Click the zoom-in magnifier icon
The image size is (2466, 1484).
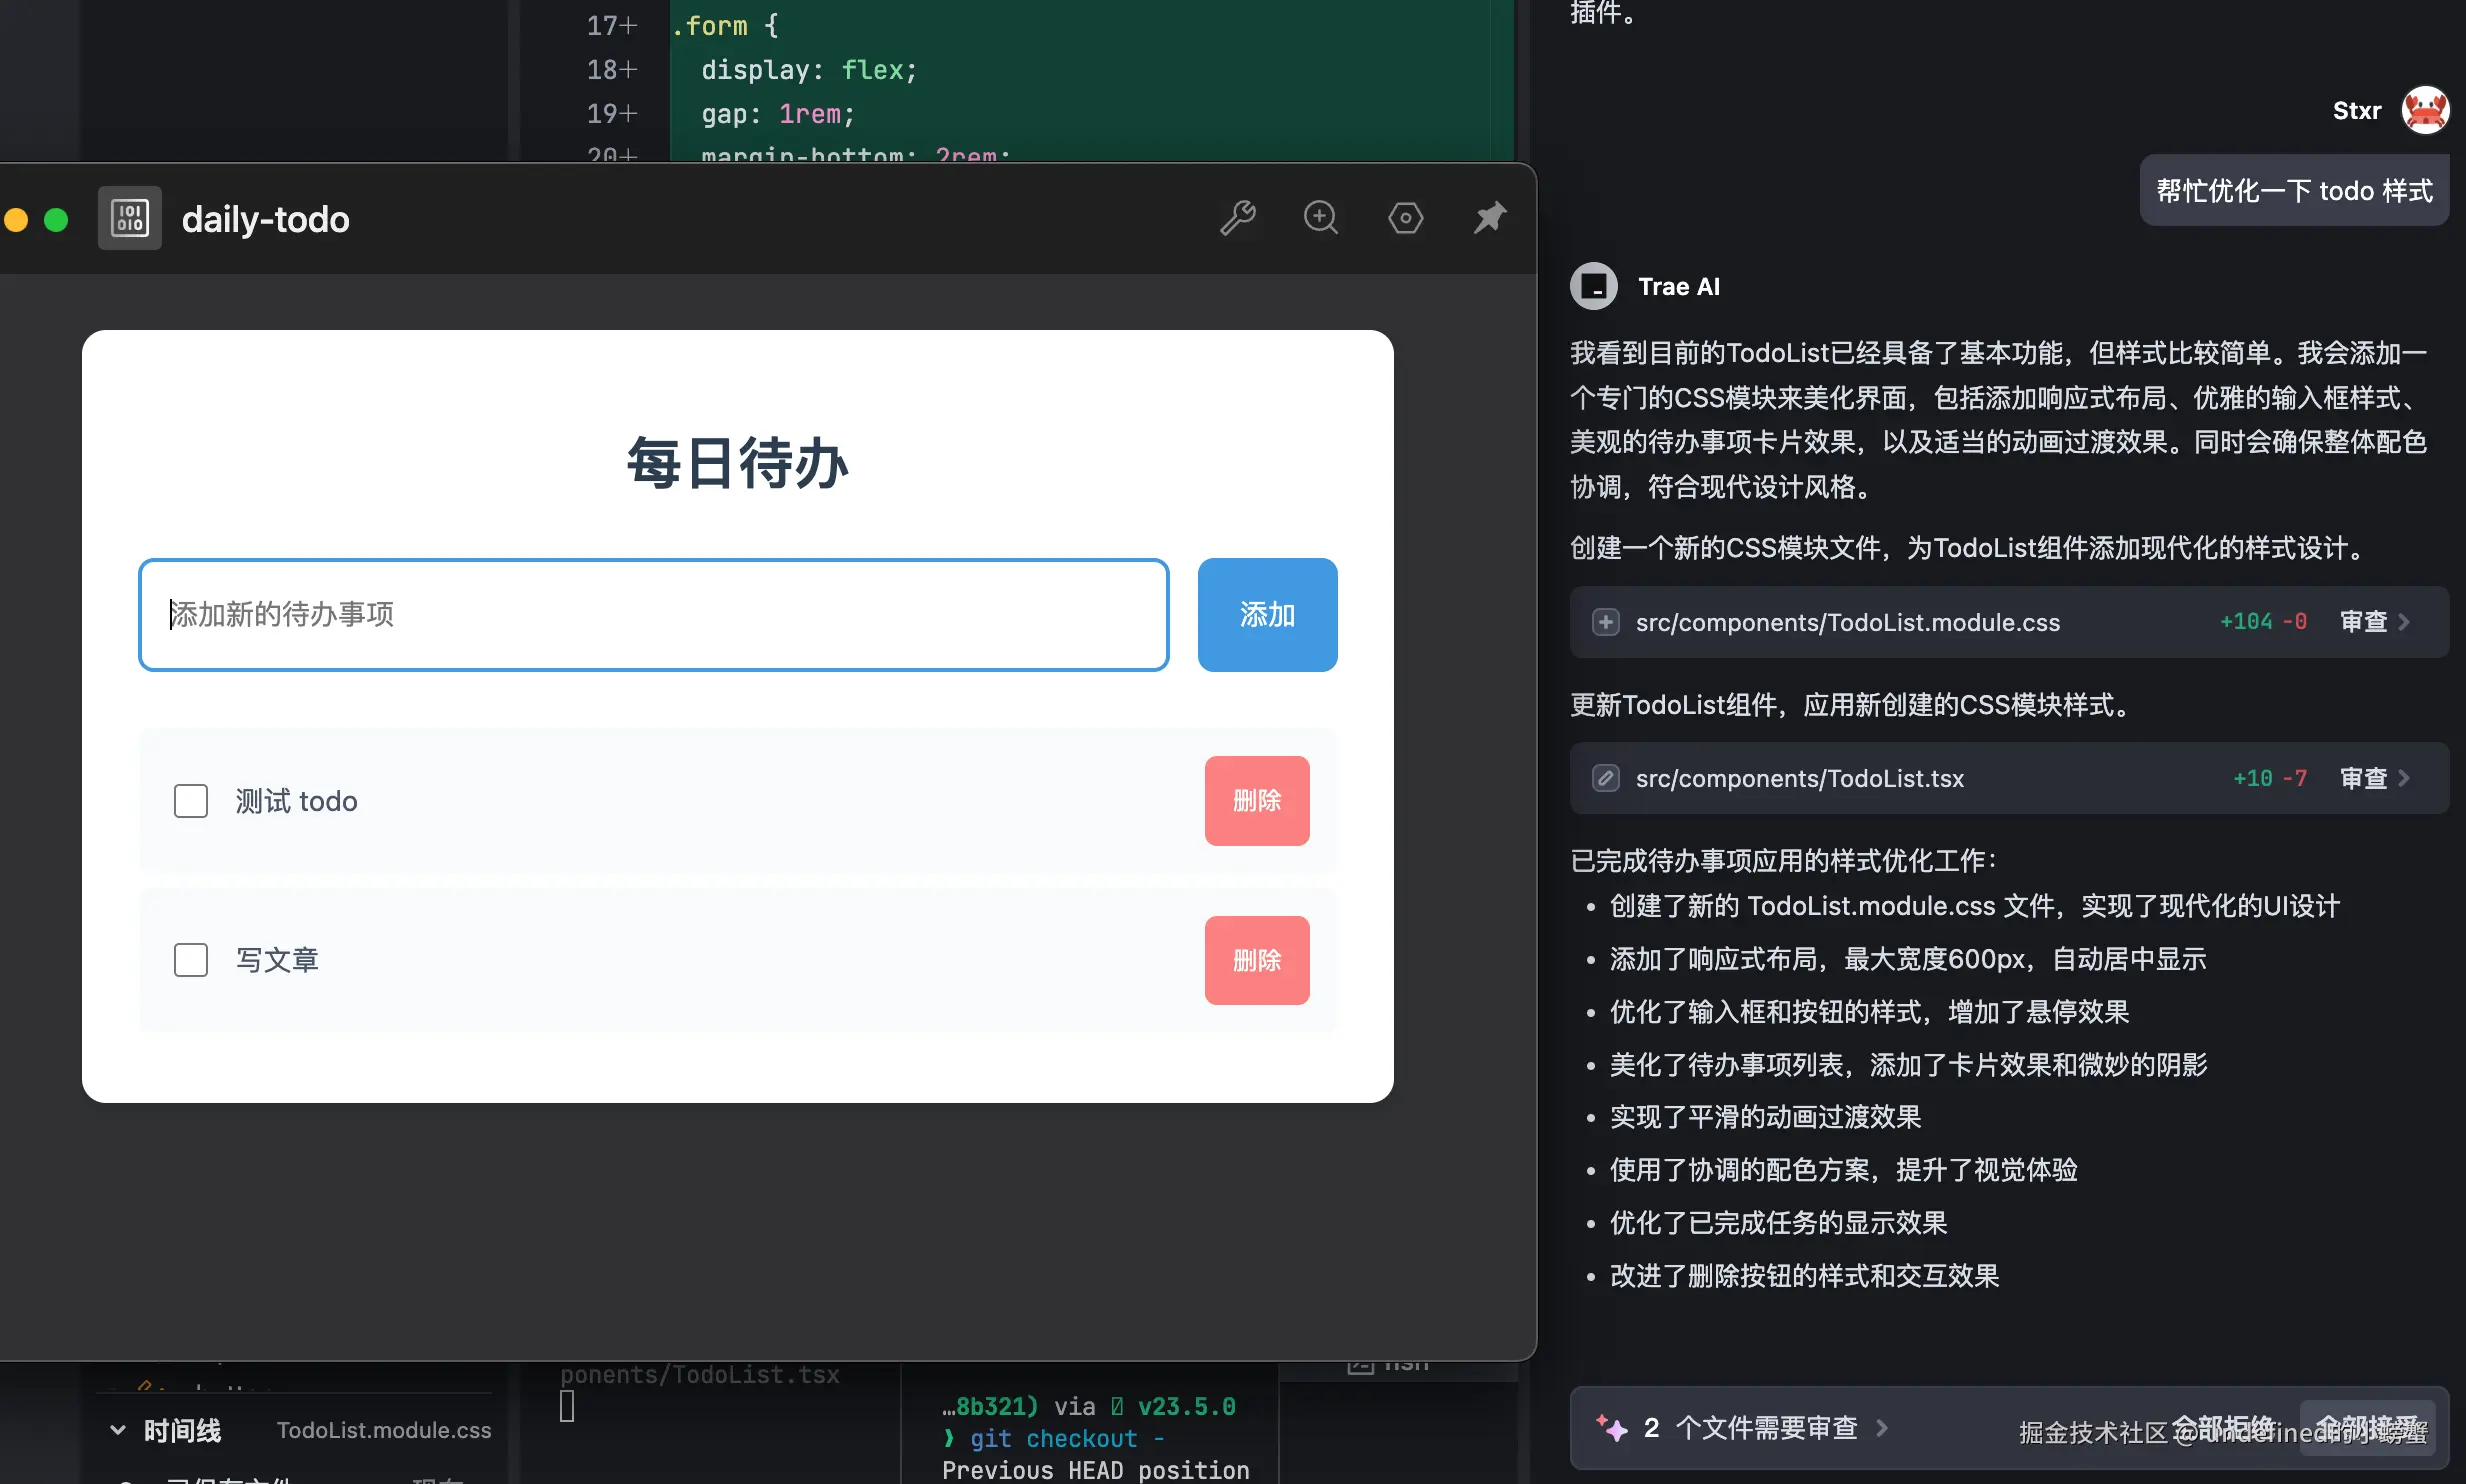coord(1321,217)
